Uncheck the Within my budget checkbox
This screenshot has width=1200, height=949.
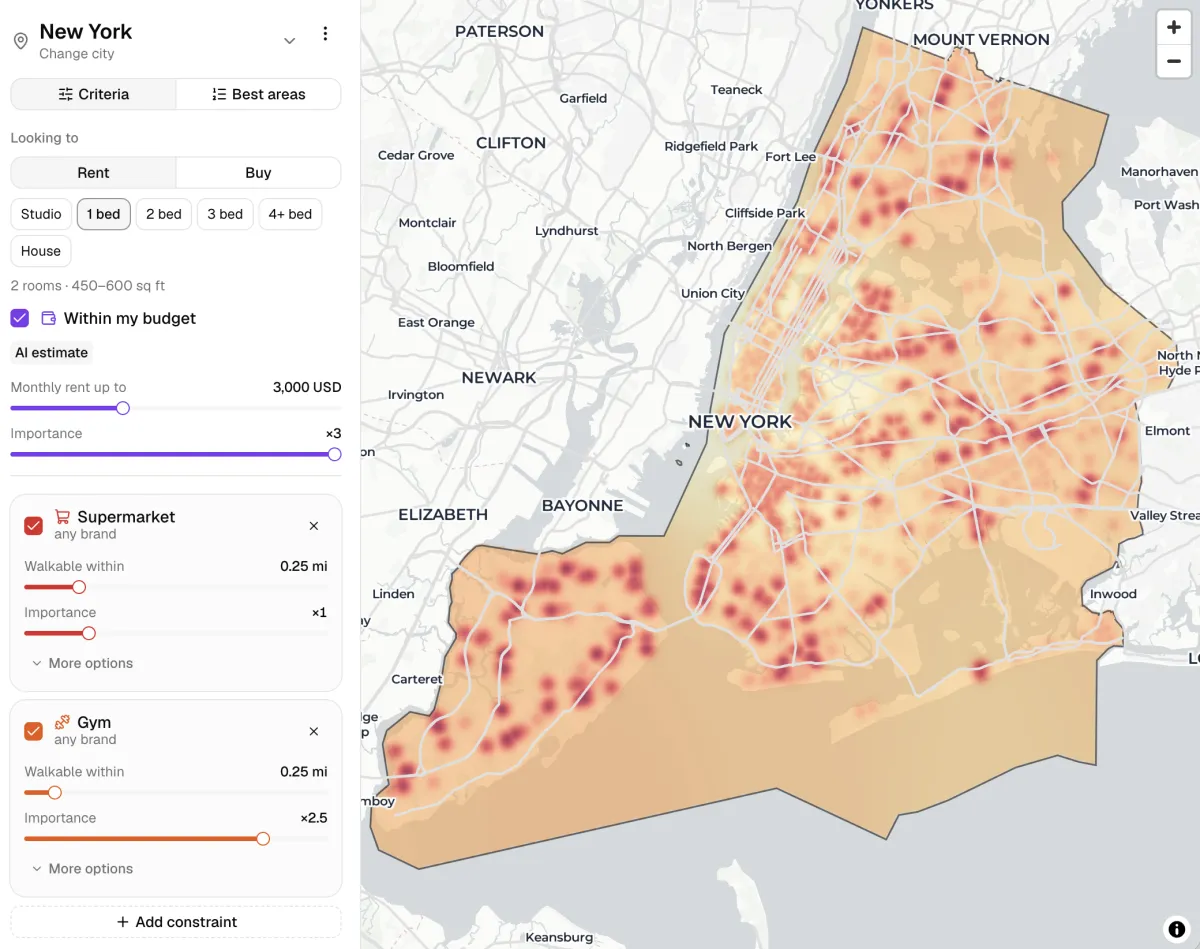tap(20, 318)
